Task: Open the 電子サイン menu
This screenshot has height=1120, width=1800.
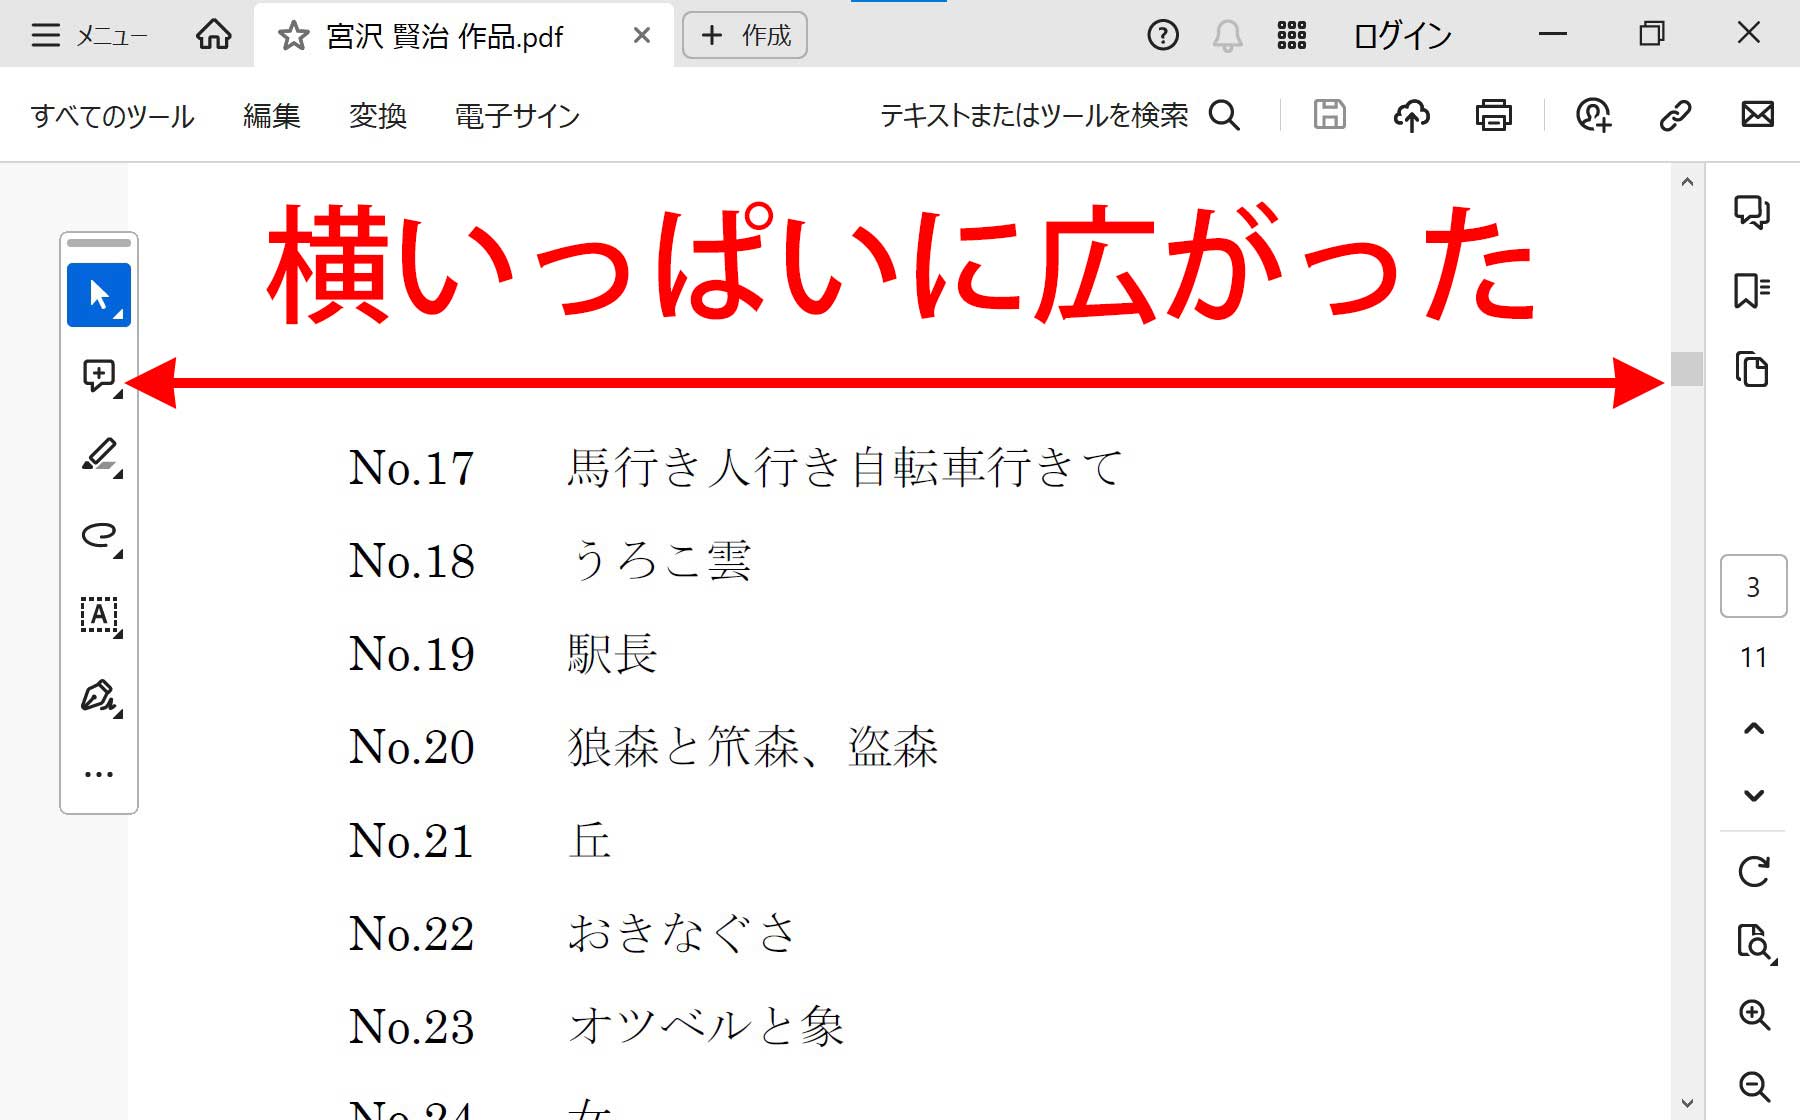Action: coord(517,116)
